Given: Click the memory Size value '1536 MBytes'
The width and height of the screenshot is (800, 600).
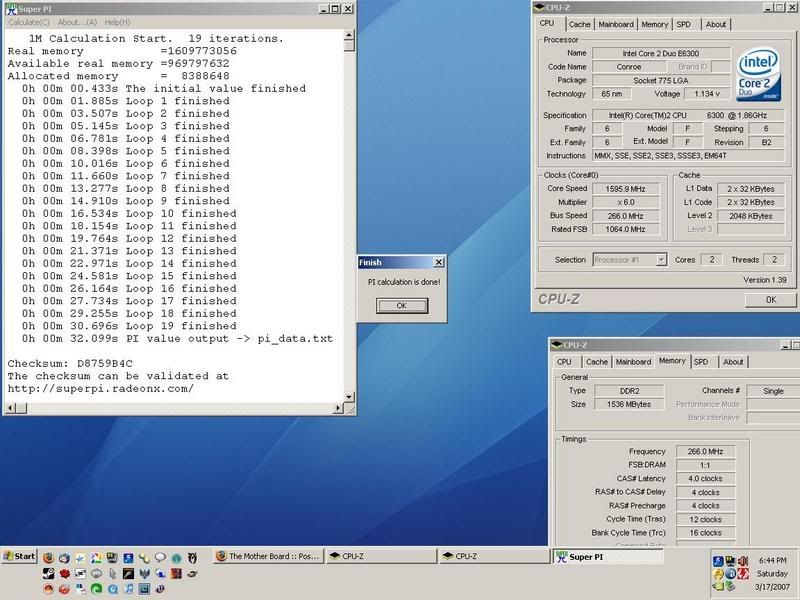Looking at the screenshot, I should (x=629, y=404).
